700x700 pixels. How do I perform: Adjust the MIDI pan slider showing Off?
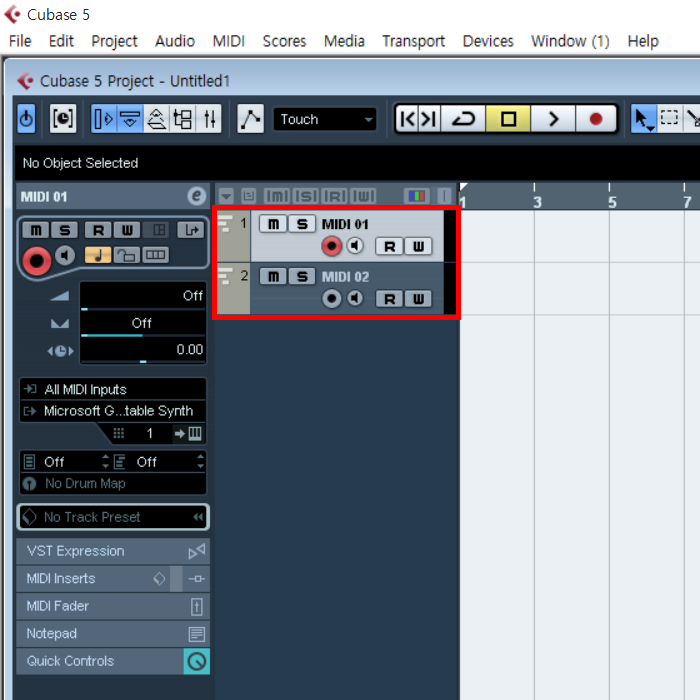tap(143, 324)
